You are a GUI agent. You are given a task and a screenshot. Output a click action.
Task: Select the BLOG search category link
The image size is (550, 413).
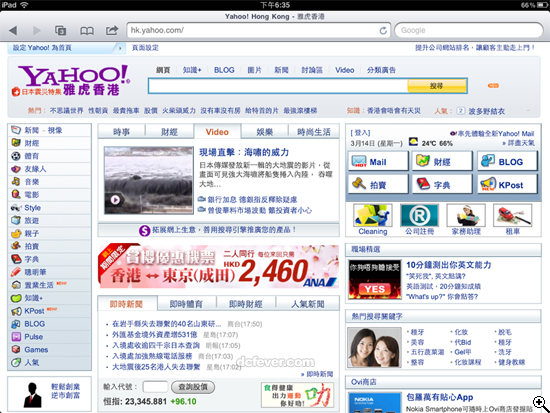point(224,70)
